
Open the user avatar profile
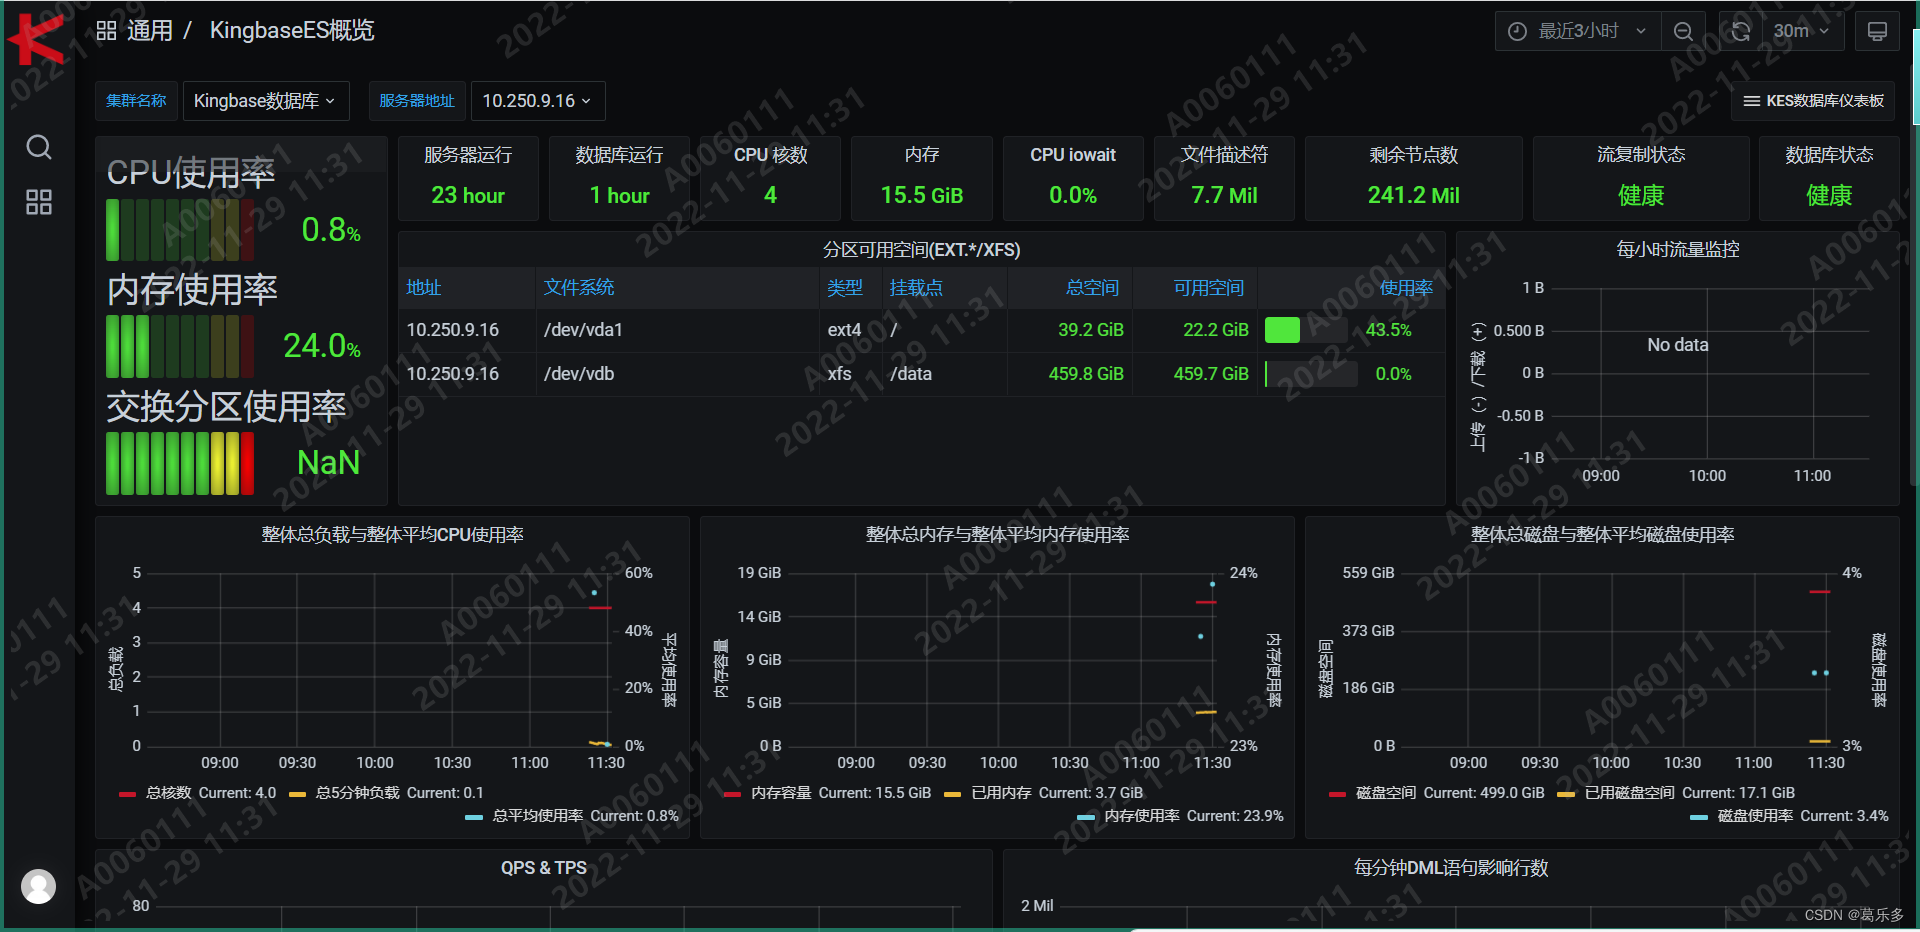(38, 886)
